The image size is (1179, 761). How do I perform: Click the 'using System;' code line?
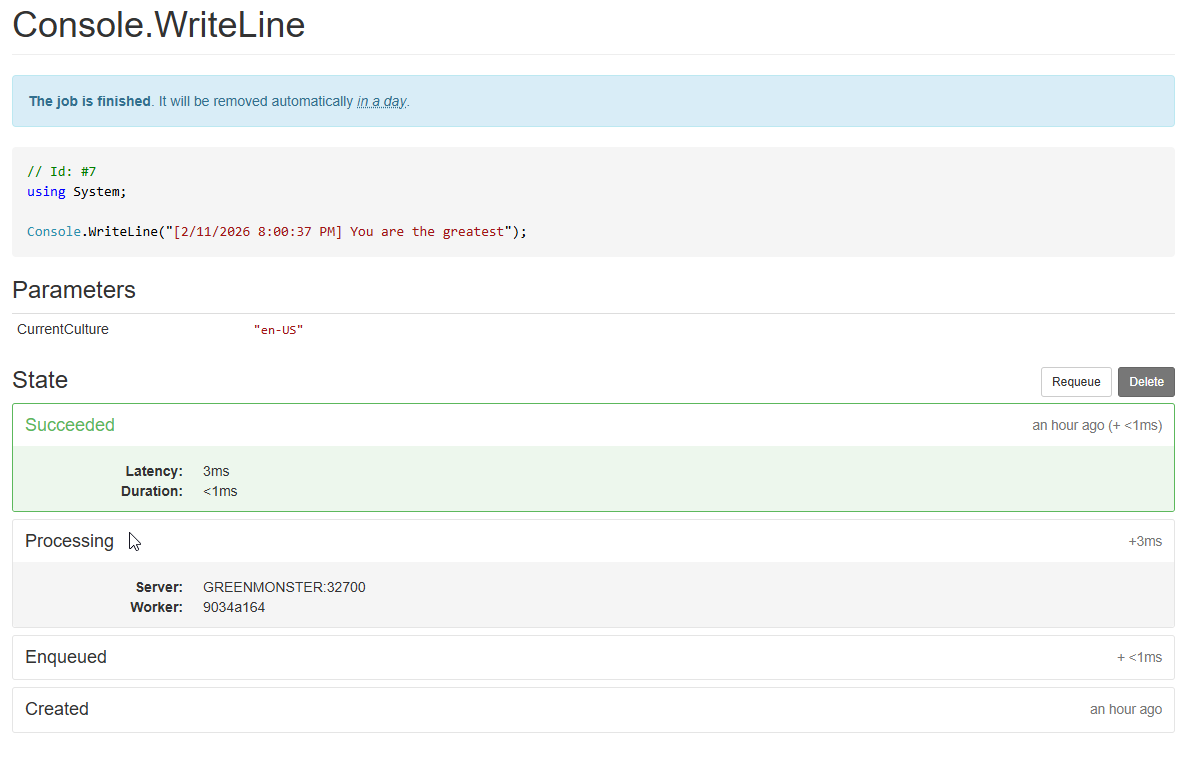(x=77, y=191)
